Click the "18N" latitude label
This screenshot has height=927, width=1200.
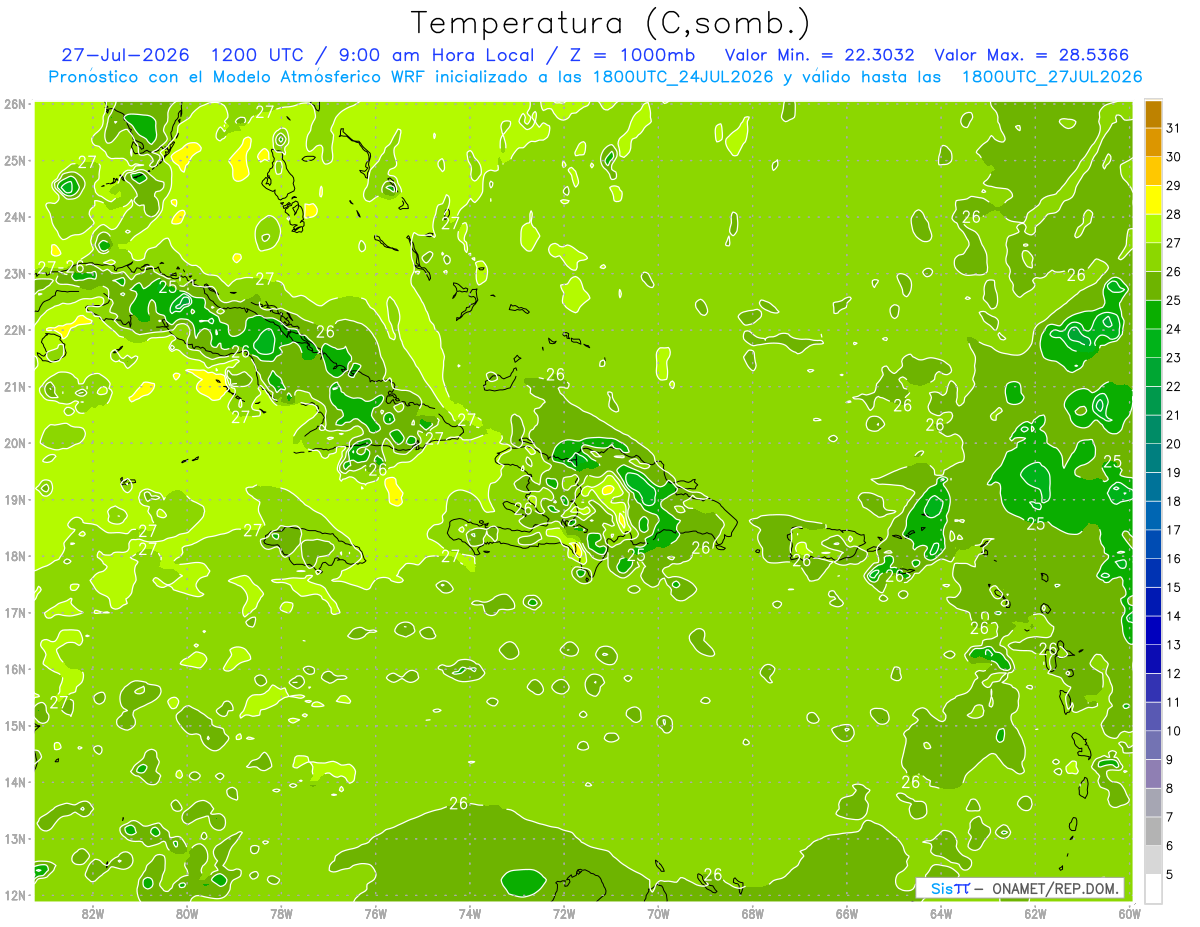coord(15,556)
